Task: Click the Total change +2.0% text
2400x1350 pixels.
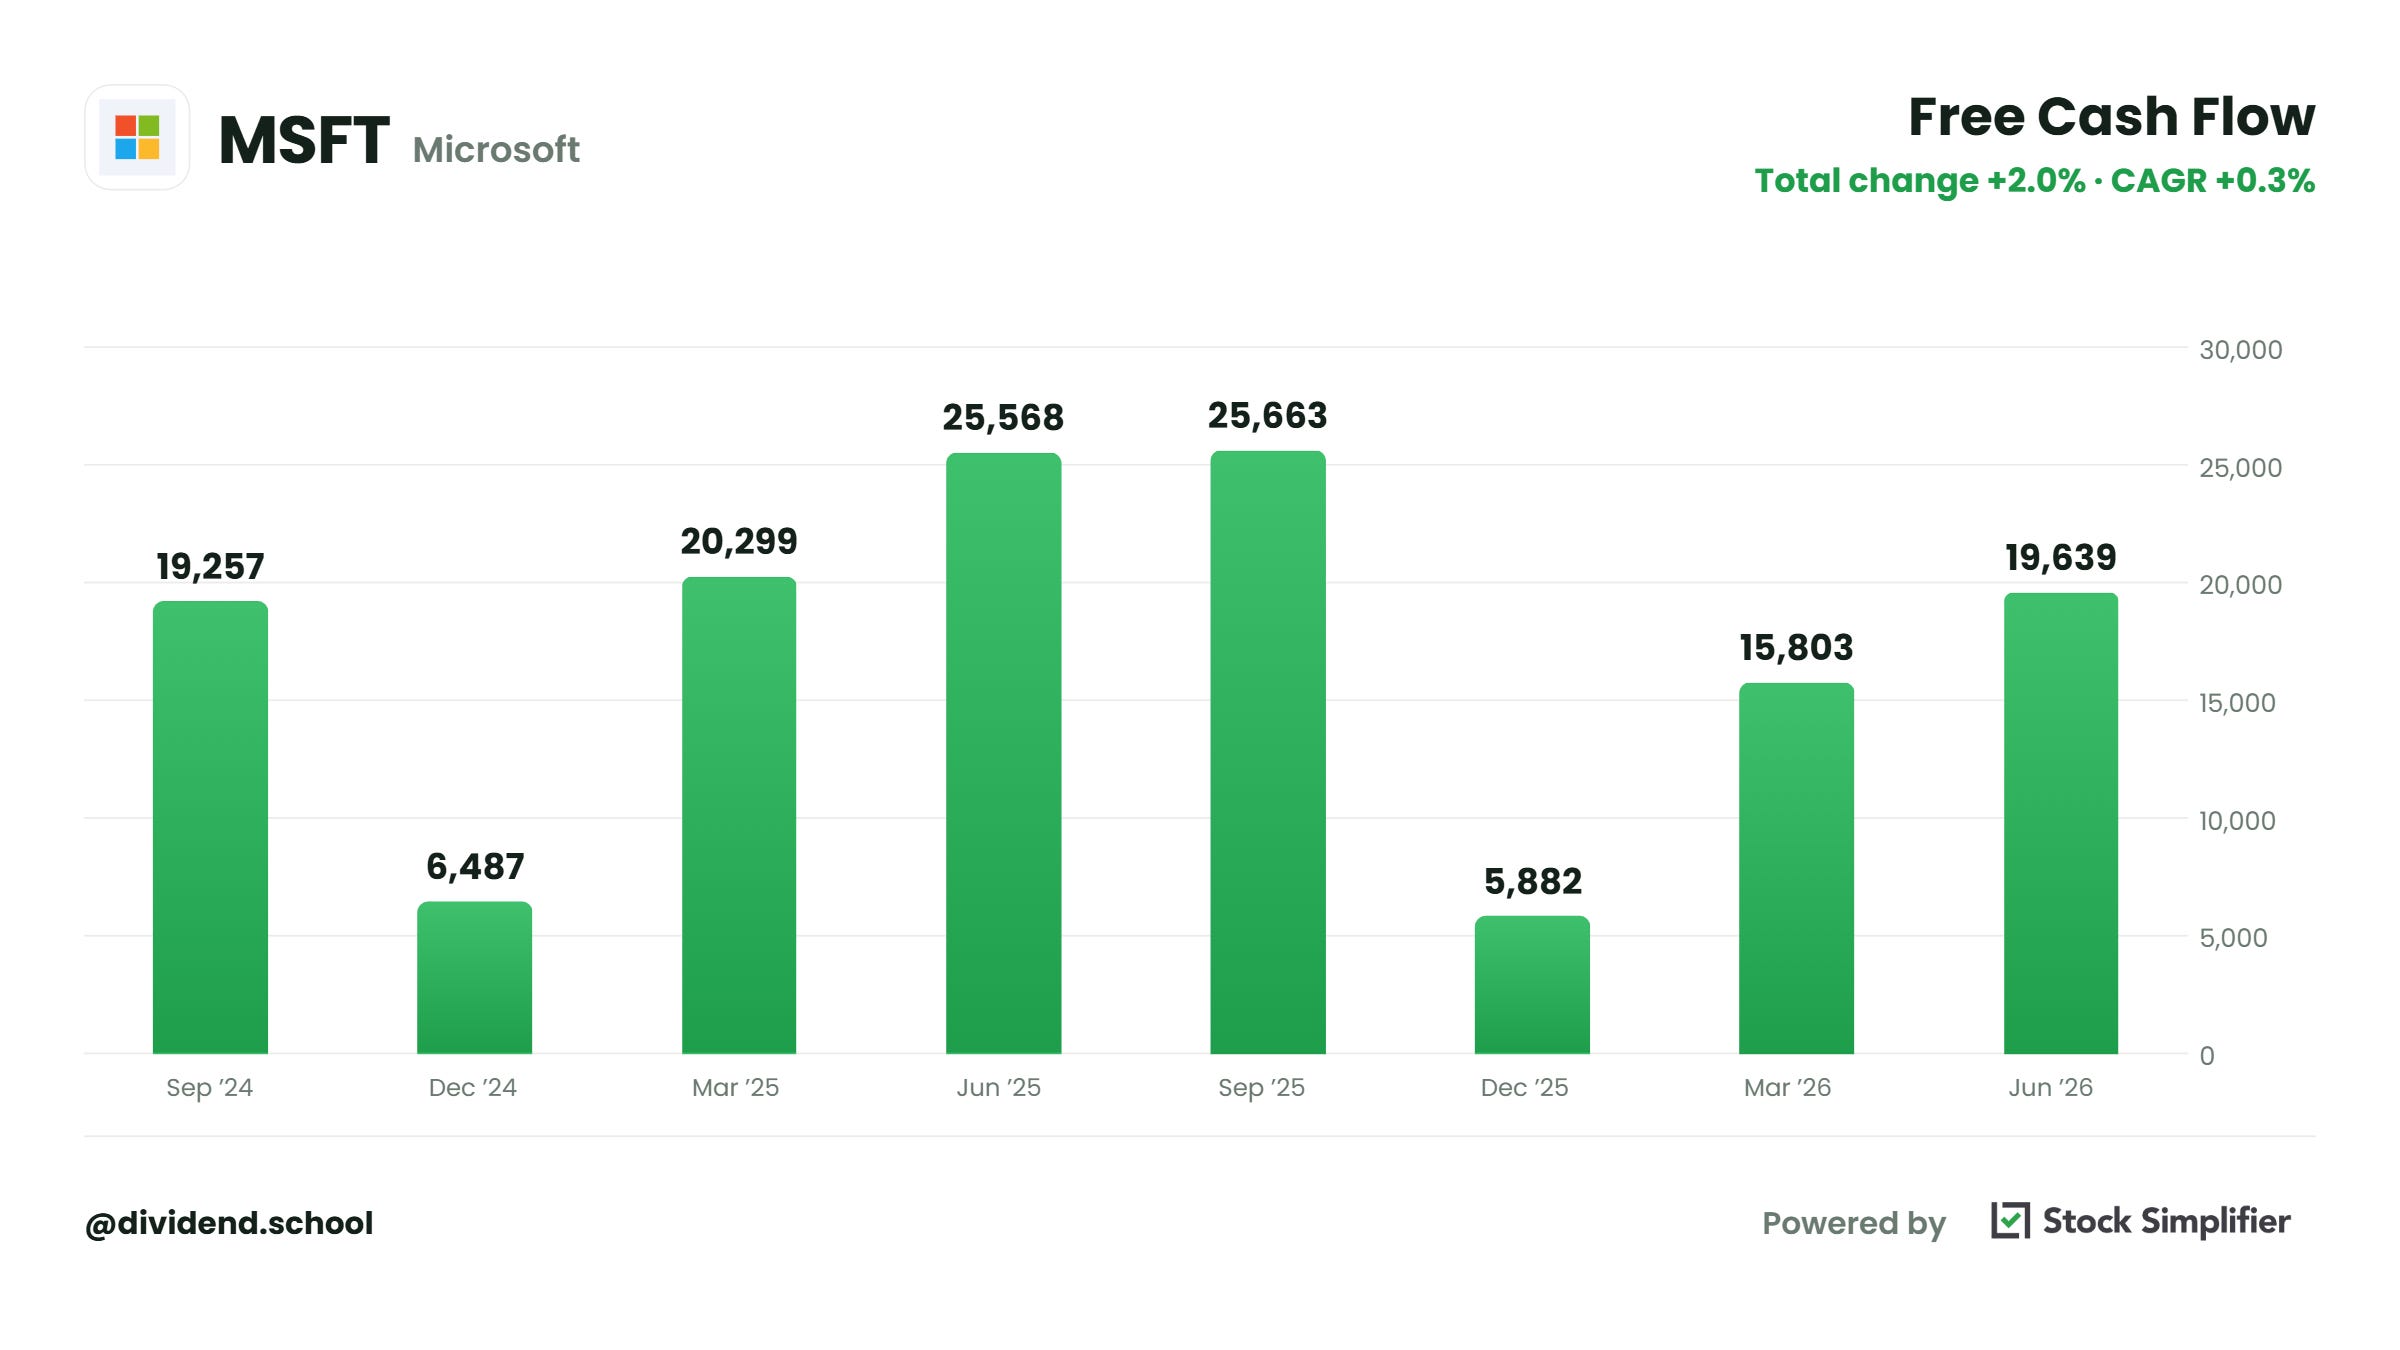Action: click(1920, 181)
